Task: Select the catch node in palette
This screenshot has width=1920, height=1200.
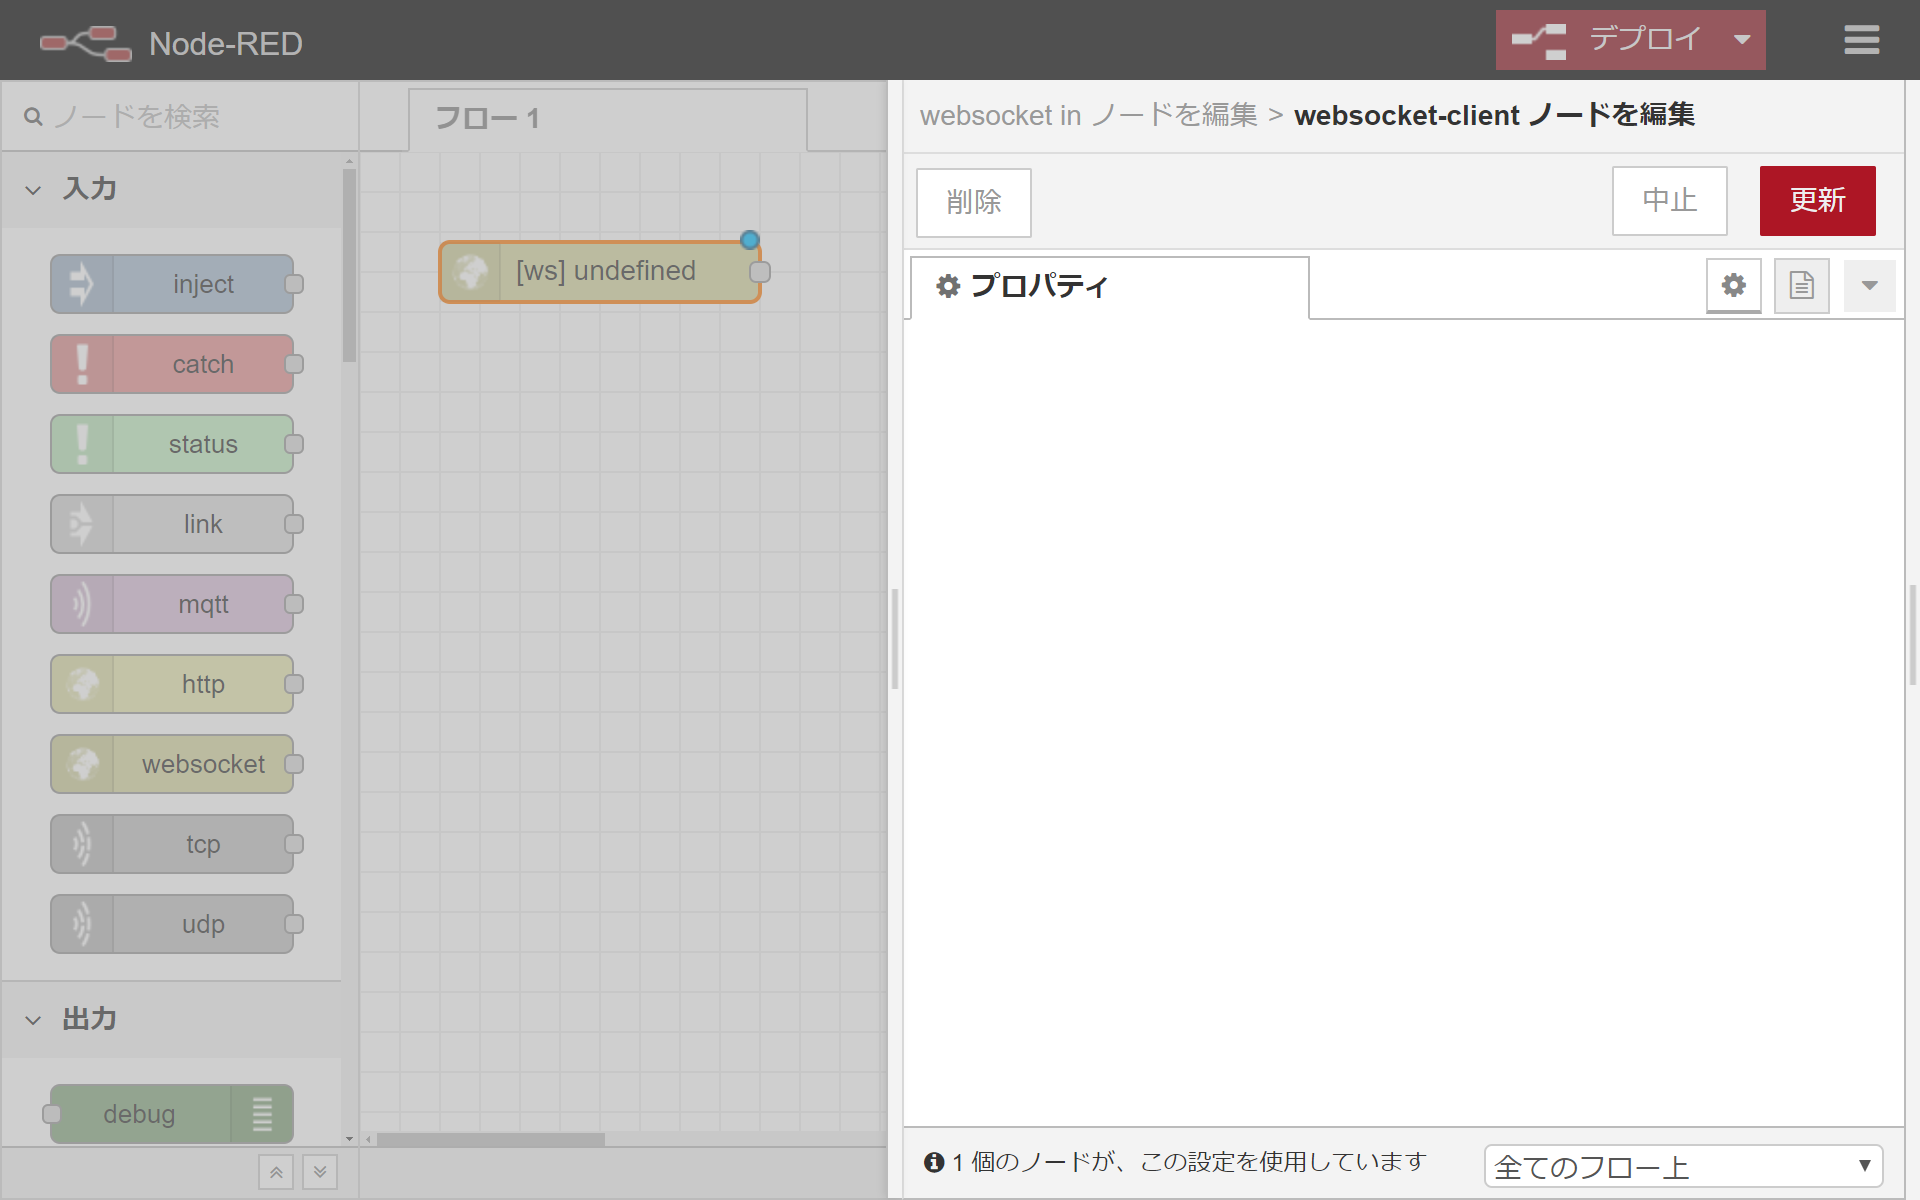Action: pos(172,364)
